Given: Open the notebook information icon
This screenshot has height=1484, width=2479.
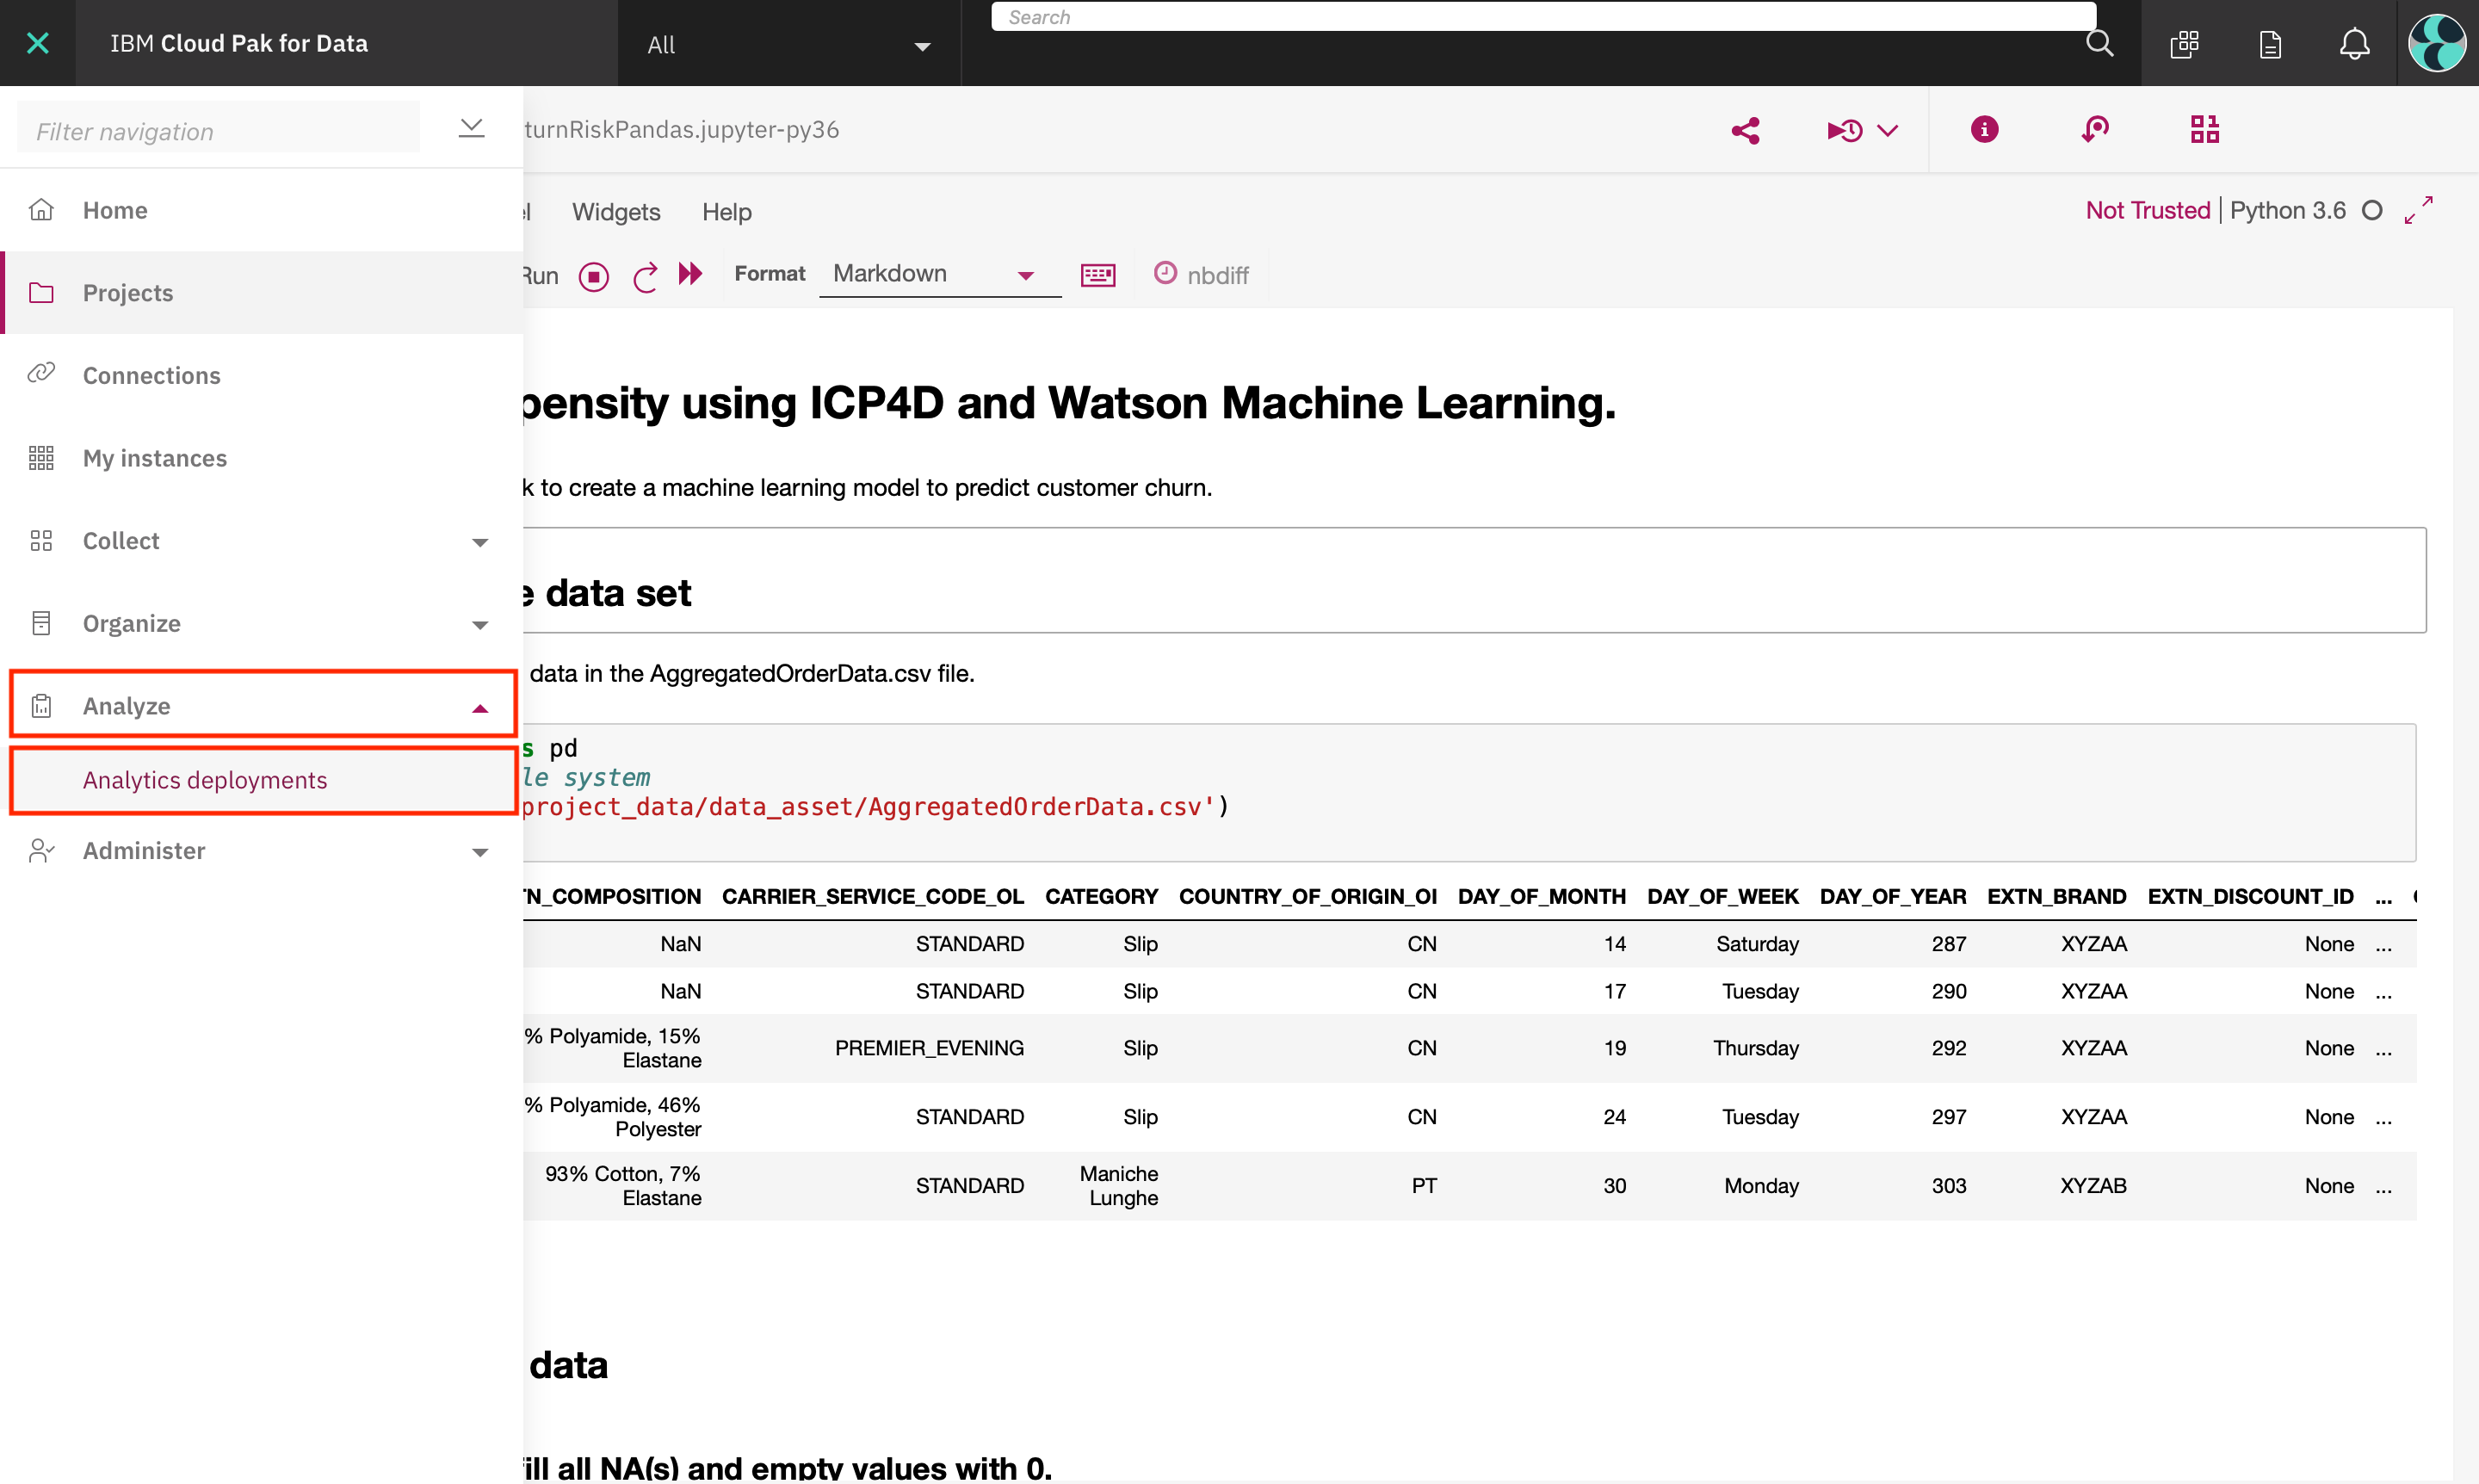Looking at the screenshot, I should [x=1984, y=129].
